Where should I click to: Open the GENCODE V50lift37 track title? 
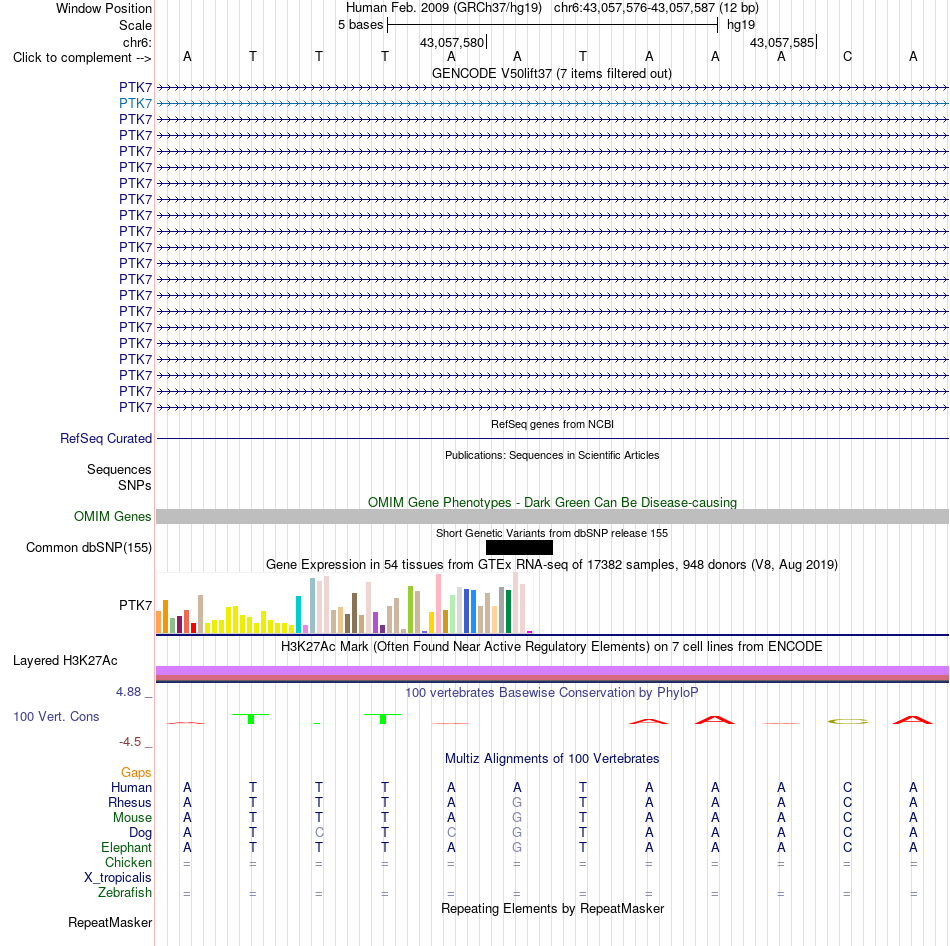[551, 74]
